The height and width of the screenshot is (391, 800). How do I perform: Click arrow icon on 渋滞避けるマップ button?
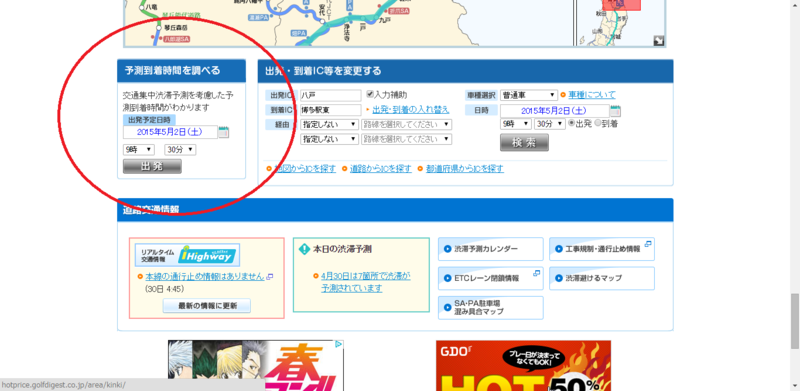(x=559, y=279)
